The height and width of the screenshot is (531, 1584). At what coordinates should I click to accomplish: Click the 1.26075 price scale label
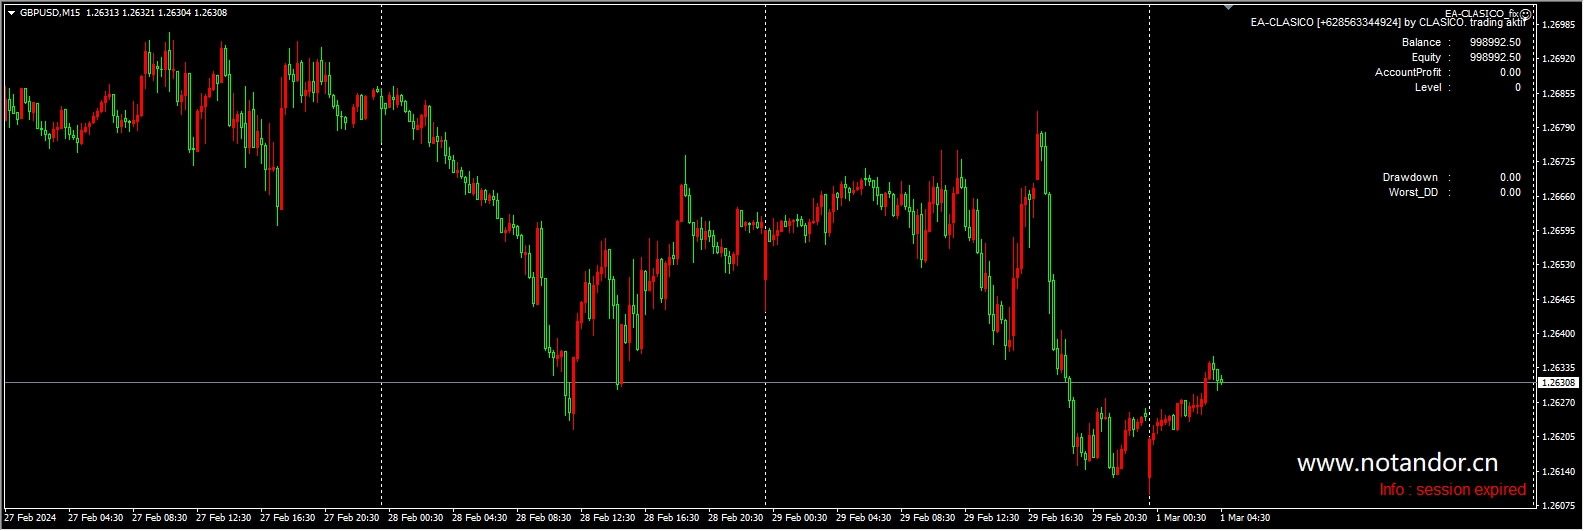pyautogui.click(x=1558, y=506)
